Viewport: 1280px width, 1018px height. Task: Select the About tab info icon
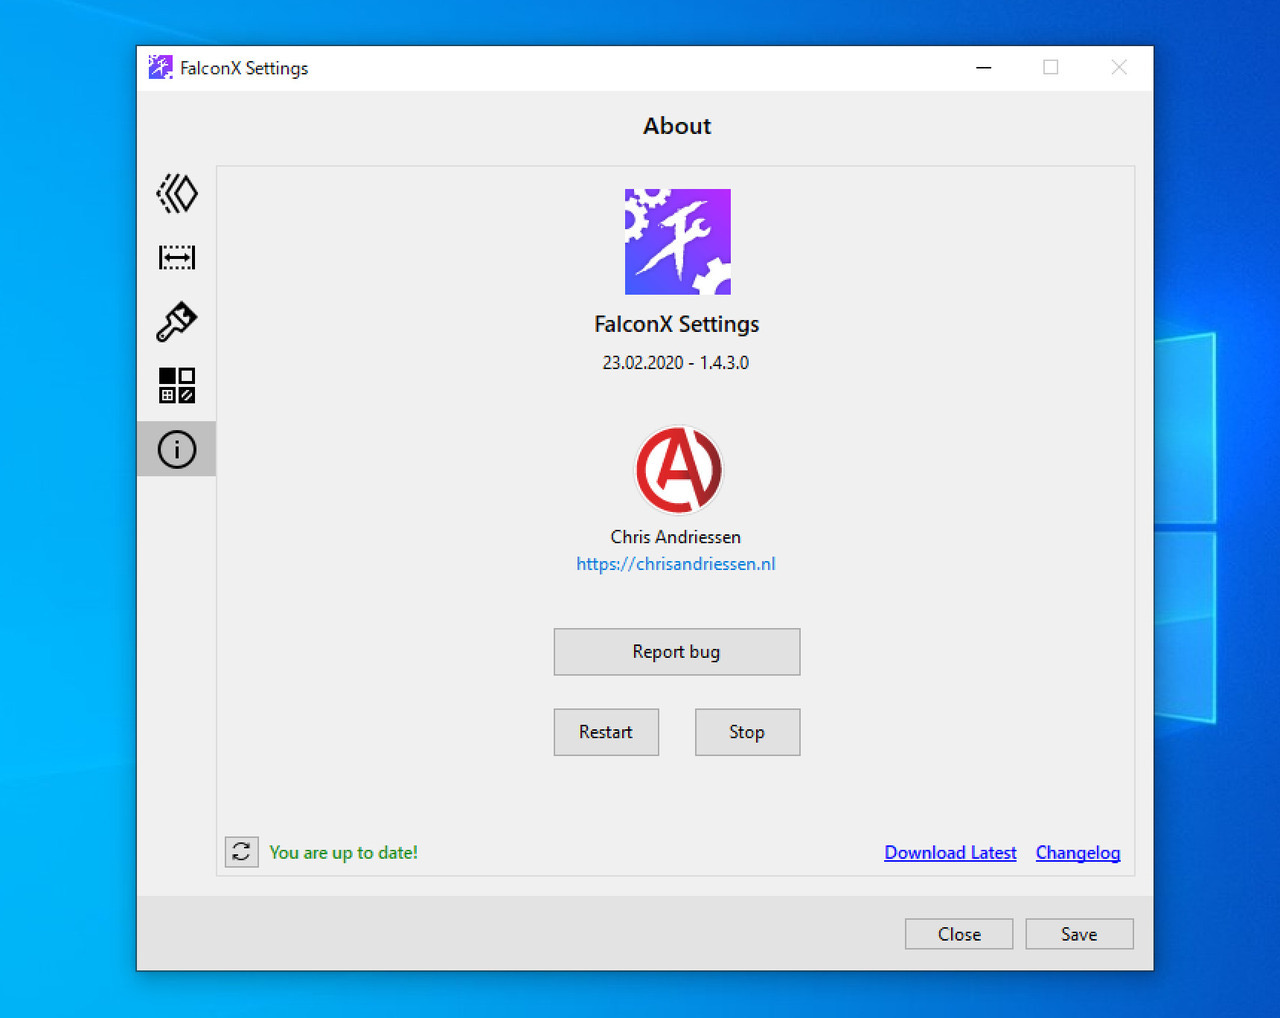177,449
